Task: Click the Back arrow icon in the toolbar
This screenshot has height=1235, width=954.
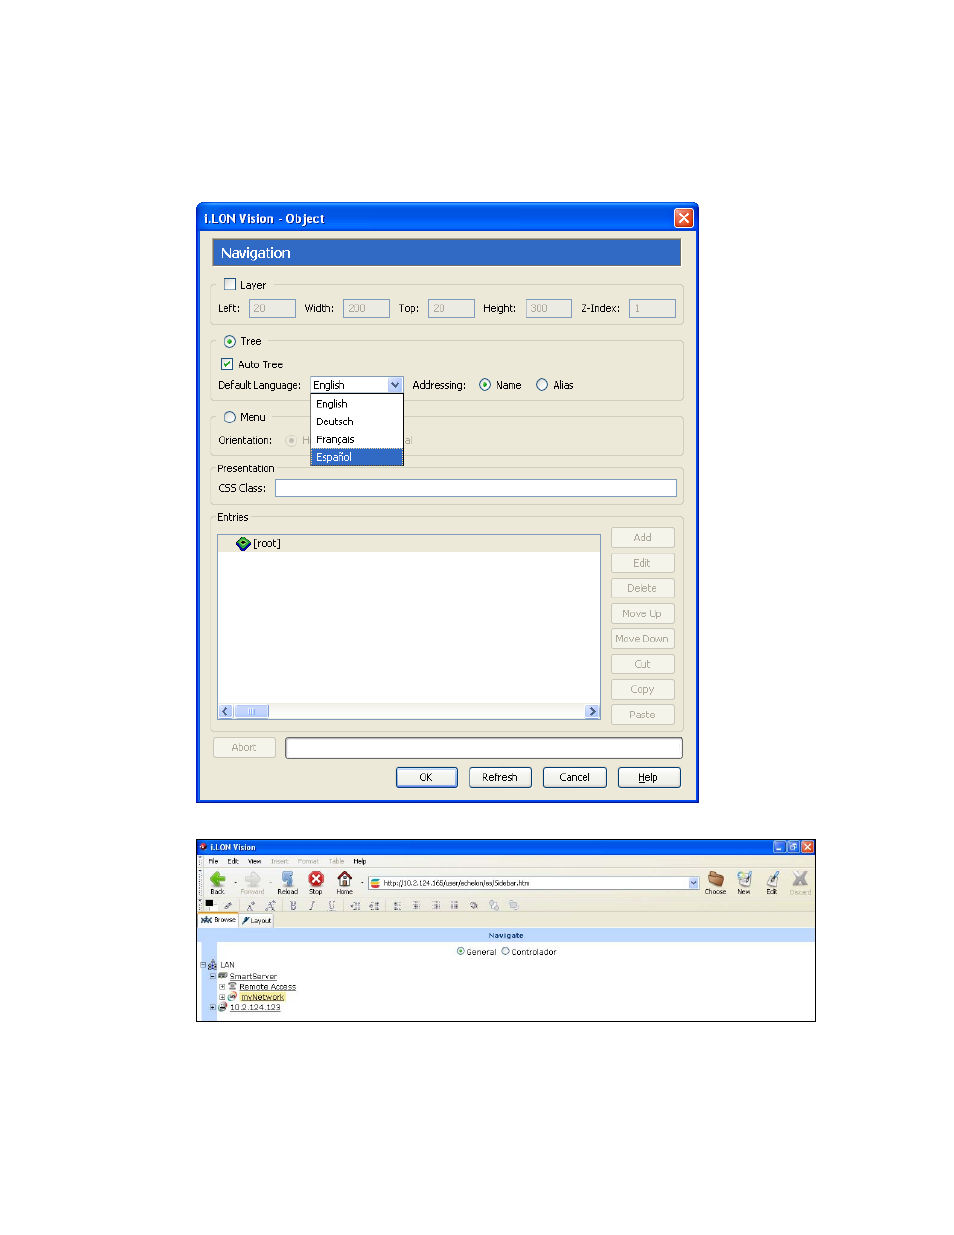Action: (217, 879)
